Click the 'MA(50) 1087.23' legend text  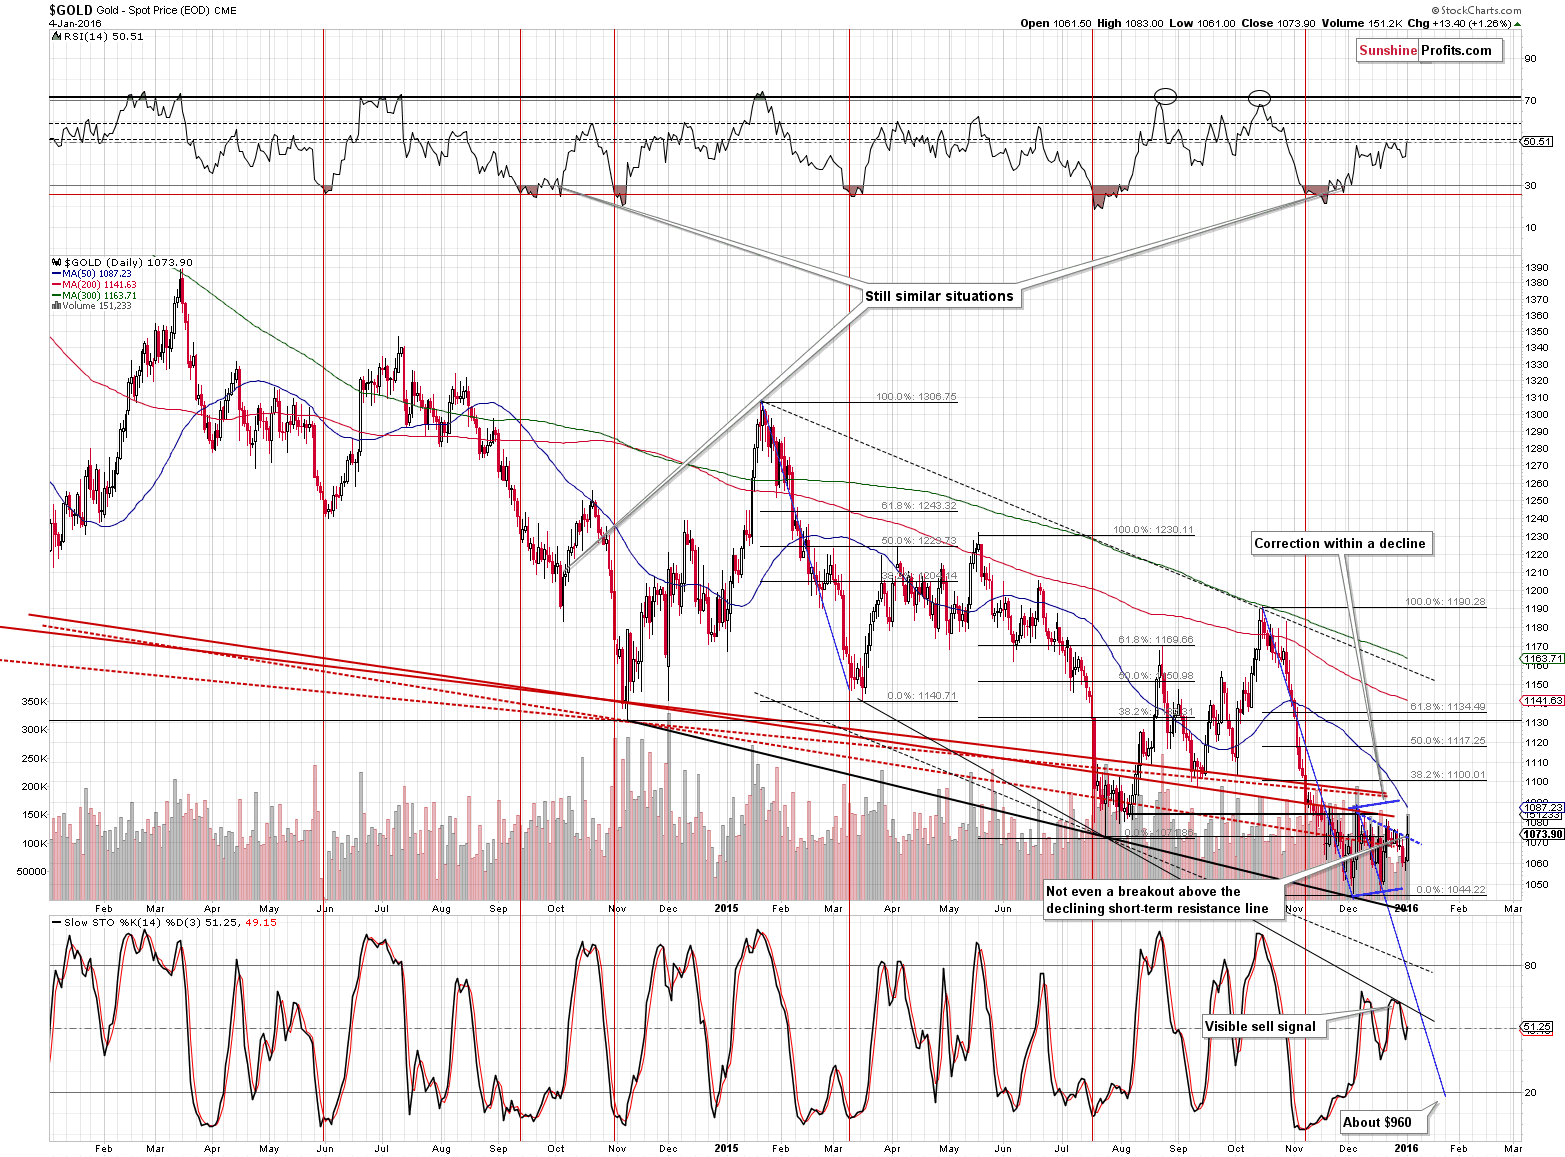tap(97, 274)
